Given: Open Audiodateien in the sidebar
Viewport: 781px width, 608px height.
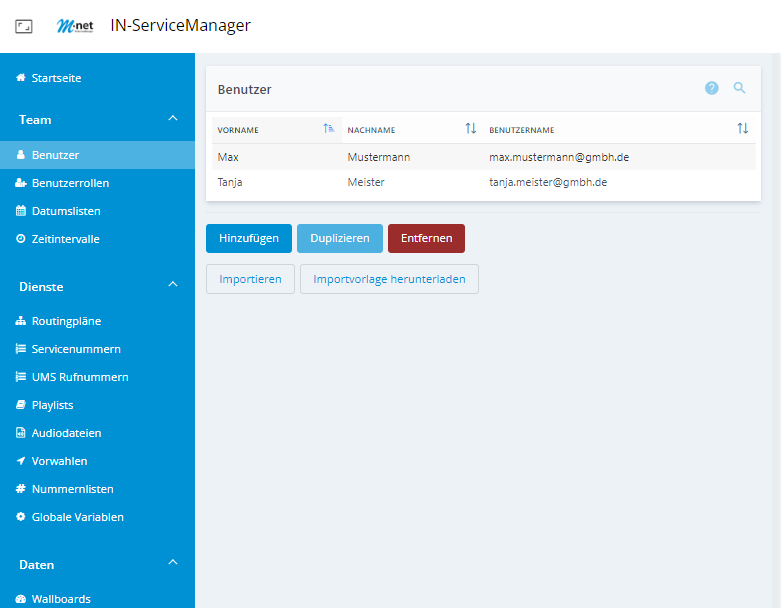Looking at the screenshot, I should [x=66, y=433].
